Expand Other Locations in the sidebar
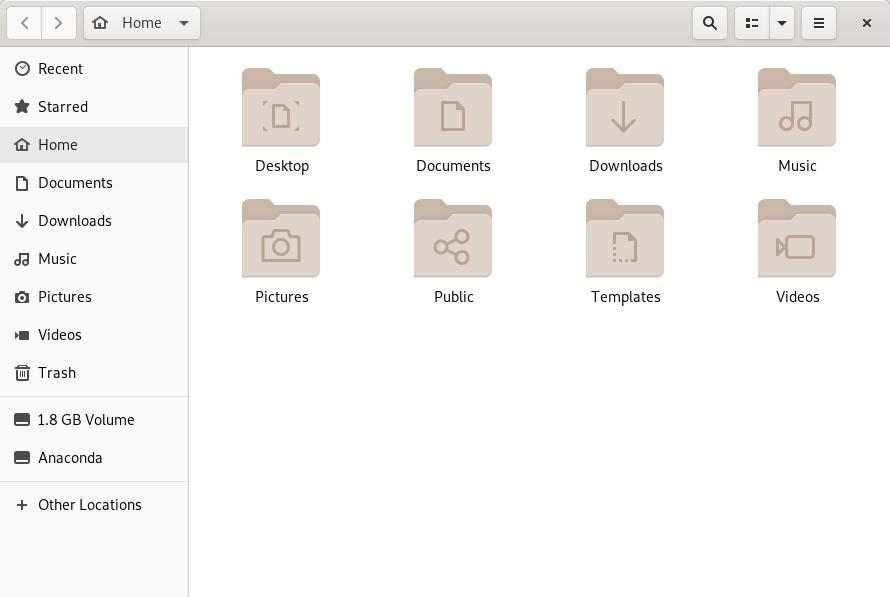 (89, 505)
